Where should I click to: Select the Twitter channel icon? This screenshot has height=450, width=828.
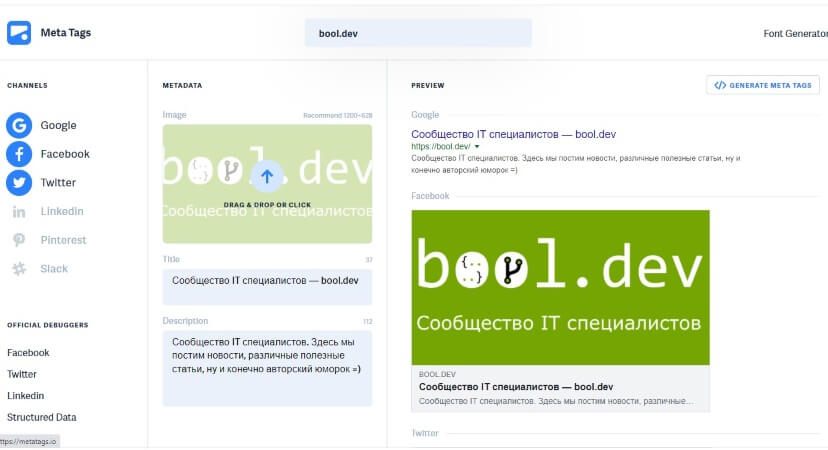(19, 183)
